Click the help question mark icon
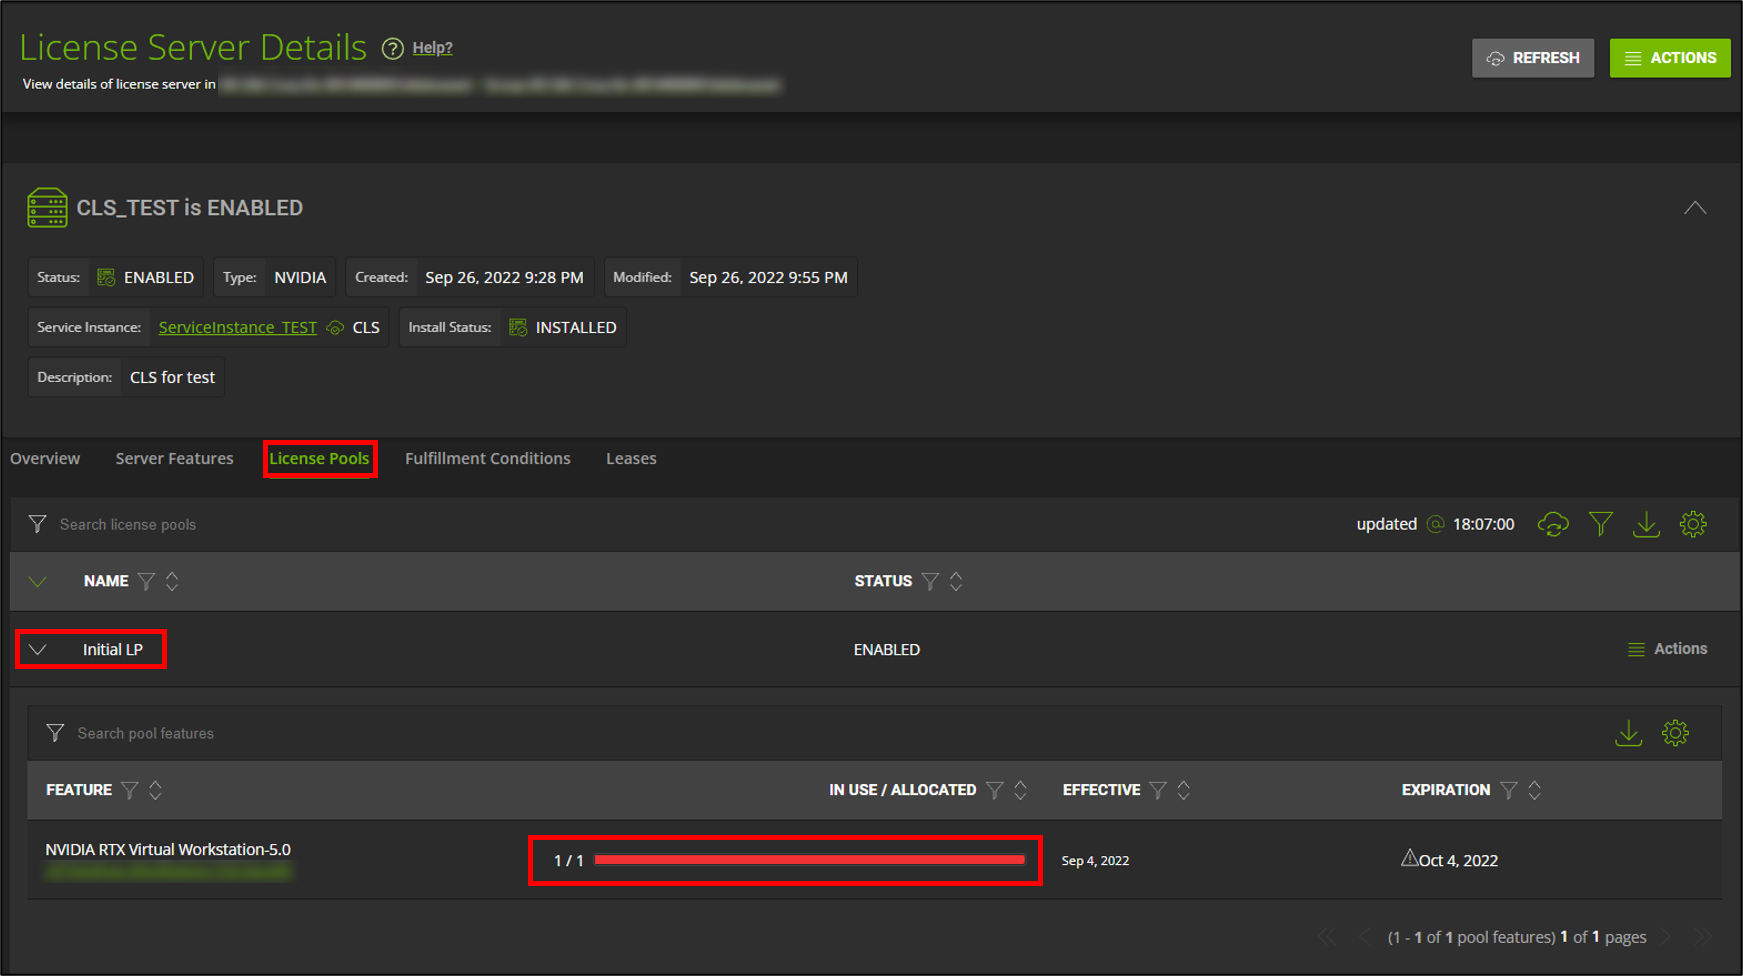 (393, 48)
